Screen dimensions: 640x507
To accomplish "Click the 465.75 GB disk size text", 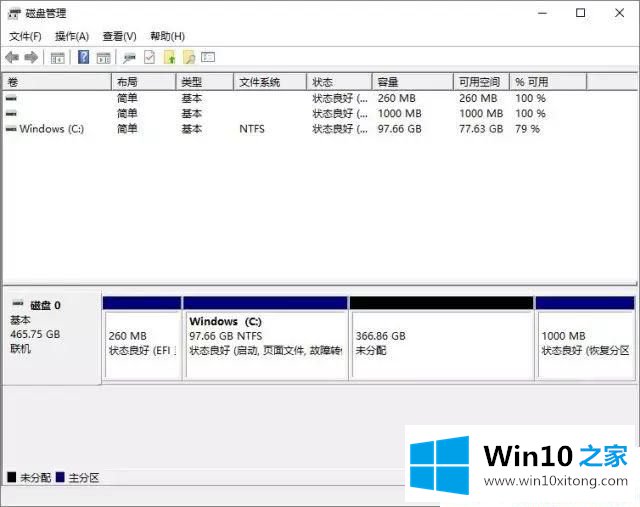I will [x=35, y=334].
